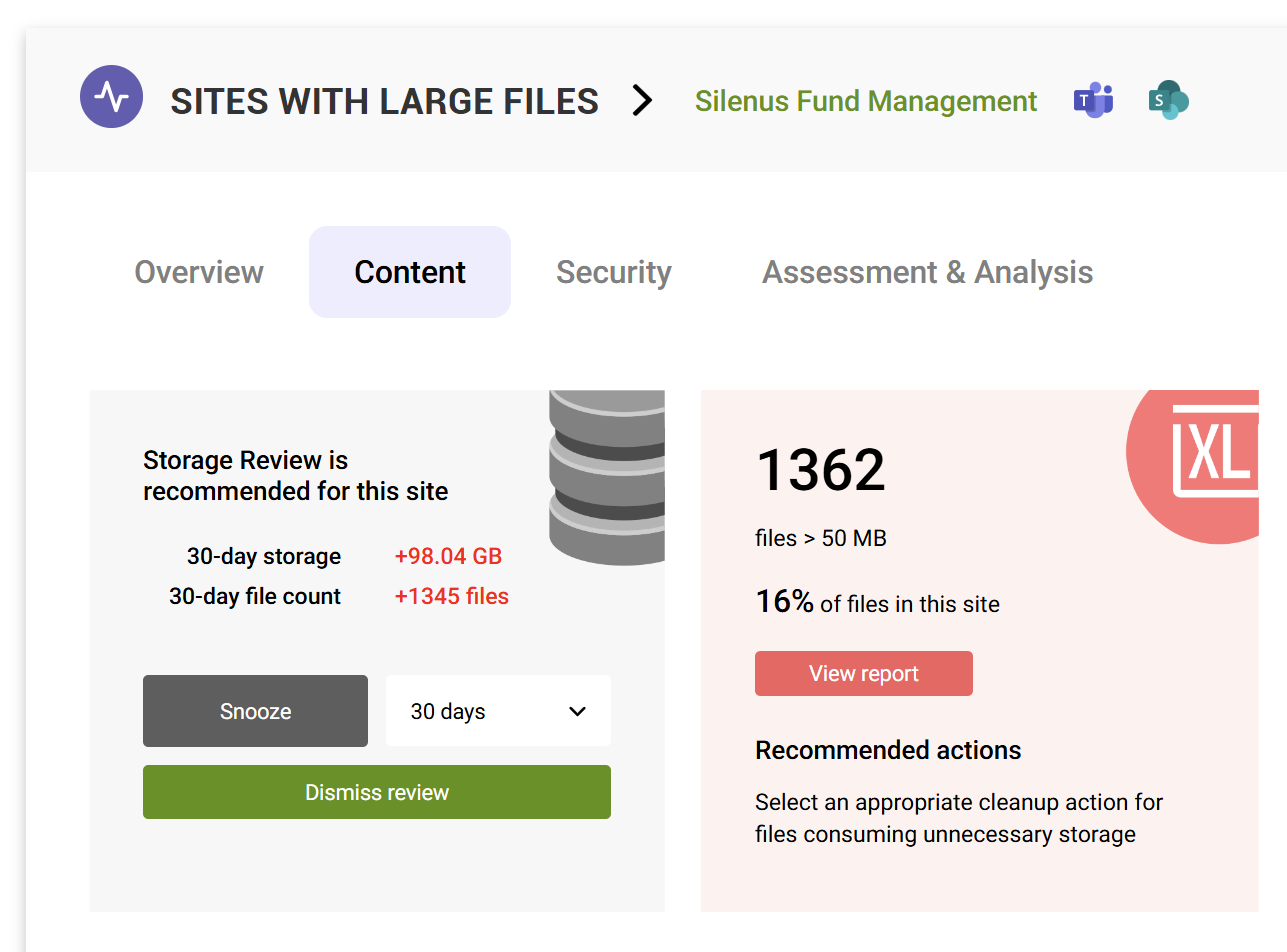This screenshot has height=952, width=1287.
Task: Click the 30-day storage label
Action: pyautogui.click(x=264, y=556)
